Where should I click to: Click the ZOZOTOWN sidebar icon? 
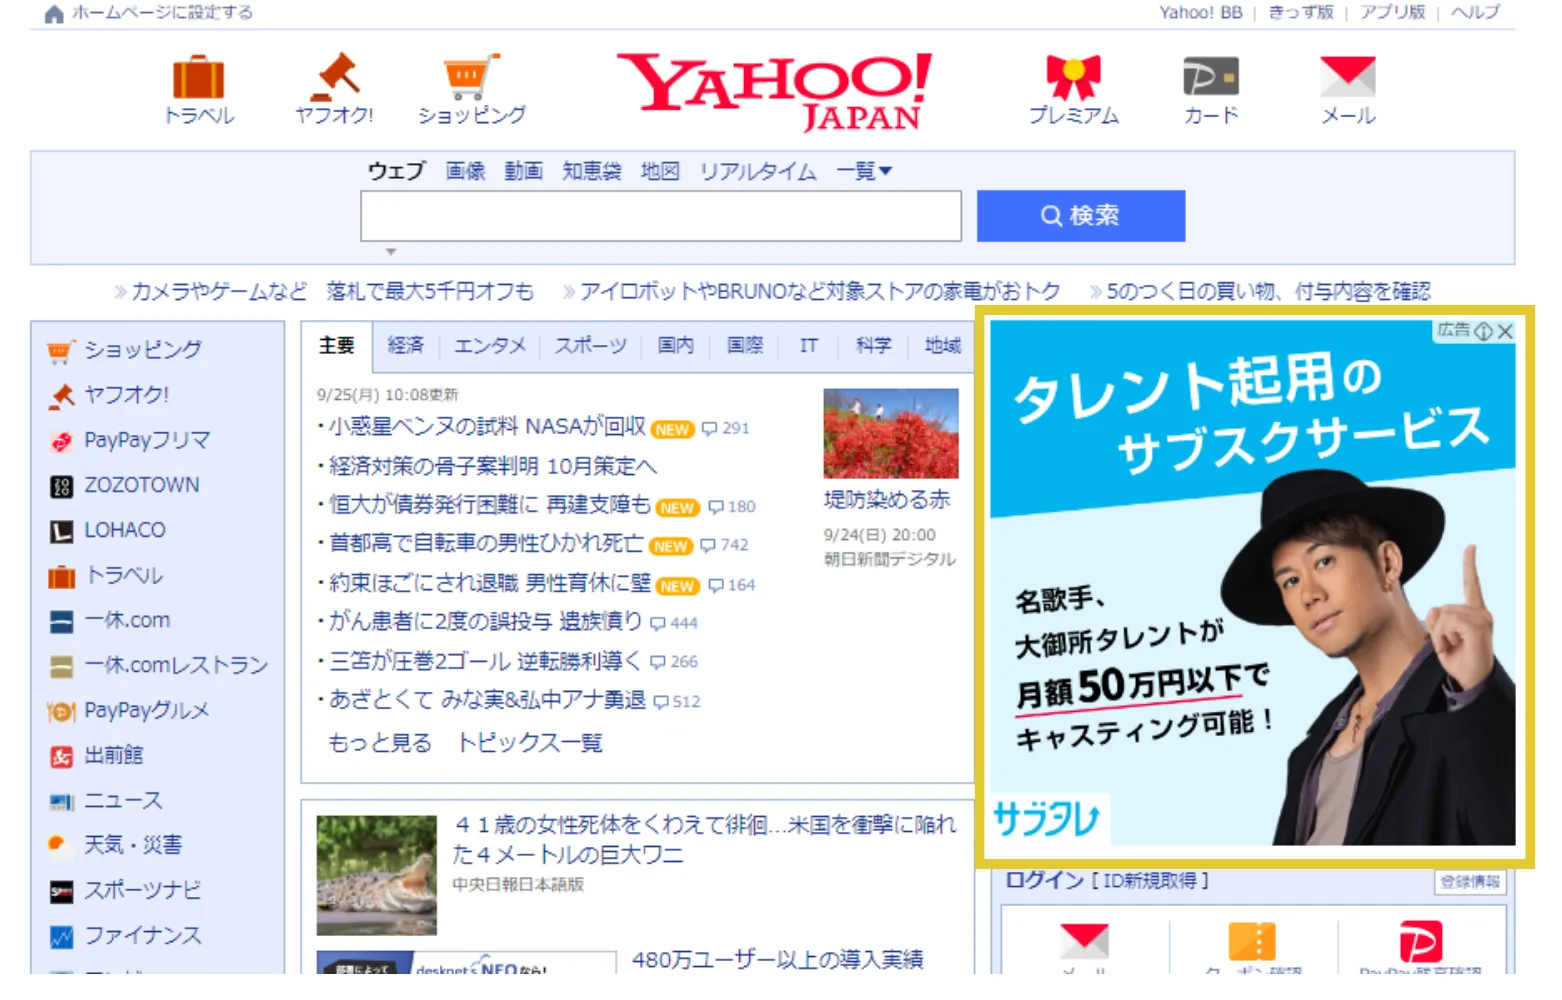pos(61,486)
